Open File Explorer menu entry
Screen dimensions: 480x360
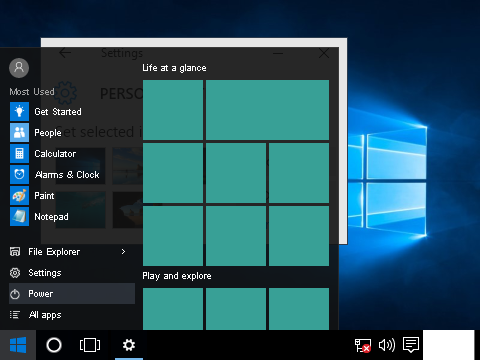72,252
